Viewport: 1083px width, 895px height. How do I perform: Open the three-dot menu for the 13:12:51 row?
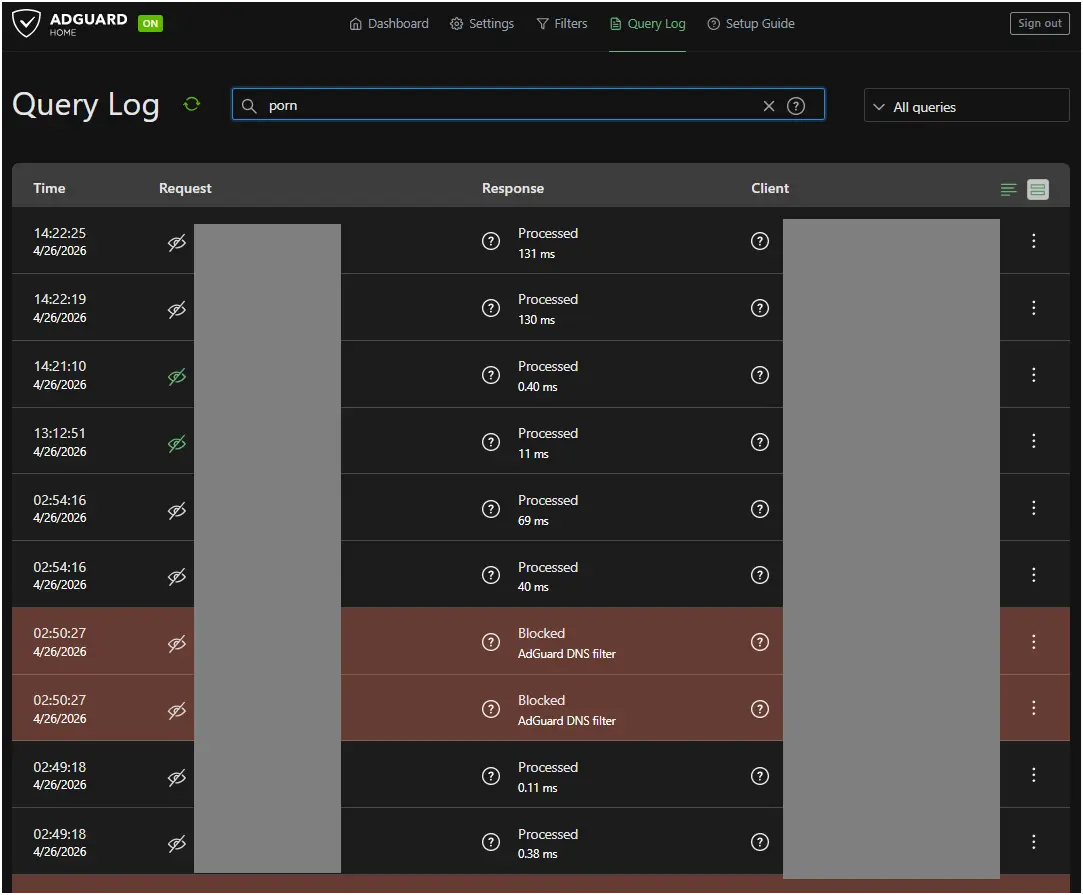point(1033,441)
